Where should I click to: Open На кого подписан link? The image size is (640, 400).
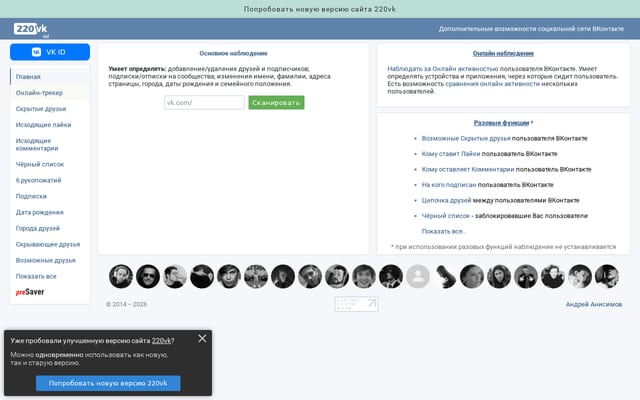449,185
